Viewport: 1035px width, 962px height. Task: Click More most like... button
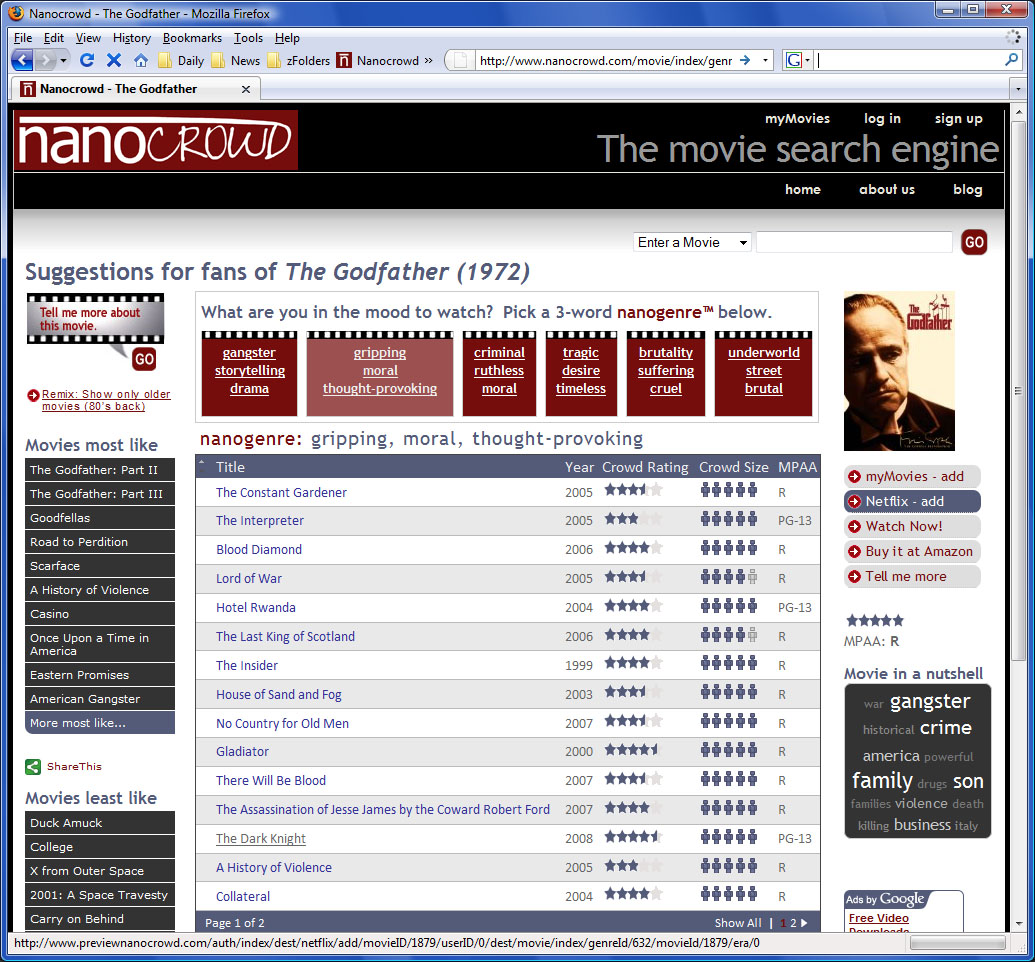(x=100, y=723)
